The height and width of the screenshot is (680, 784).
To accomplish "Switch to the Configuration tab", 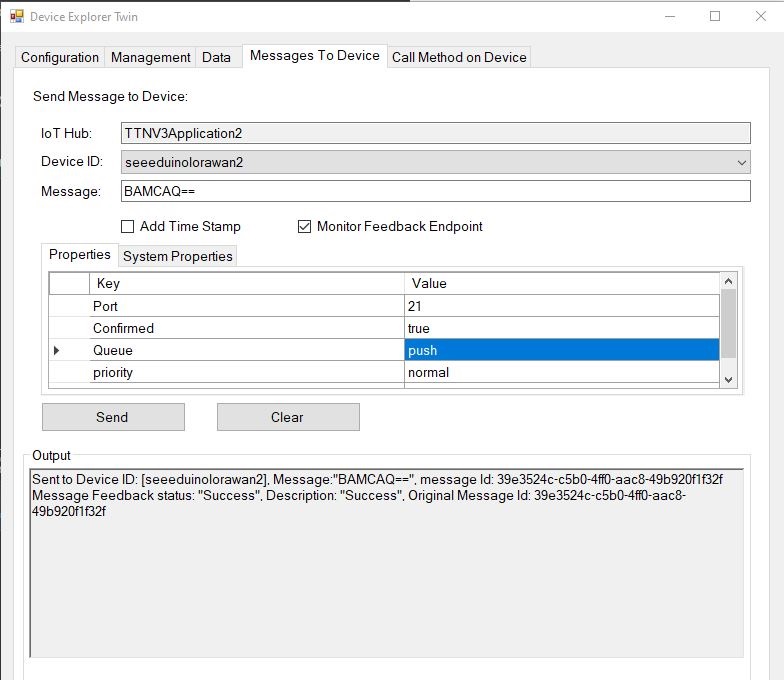I will click(60, 57).
